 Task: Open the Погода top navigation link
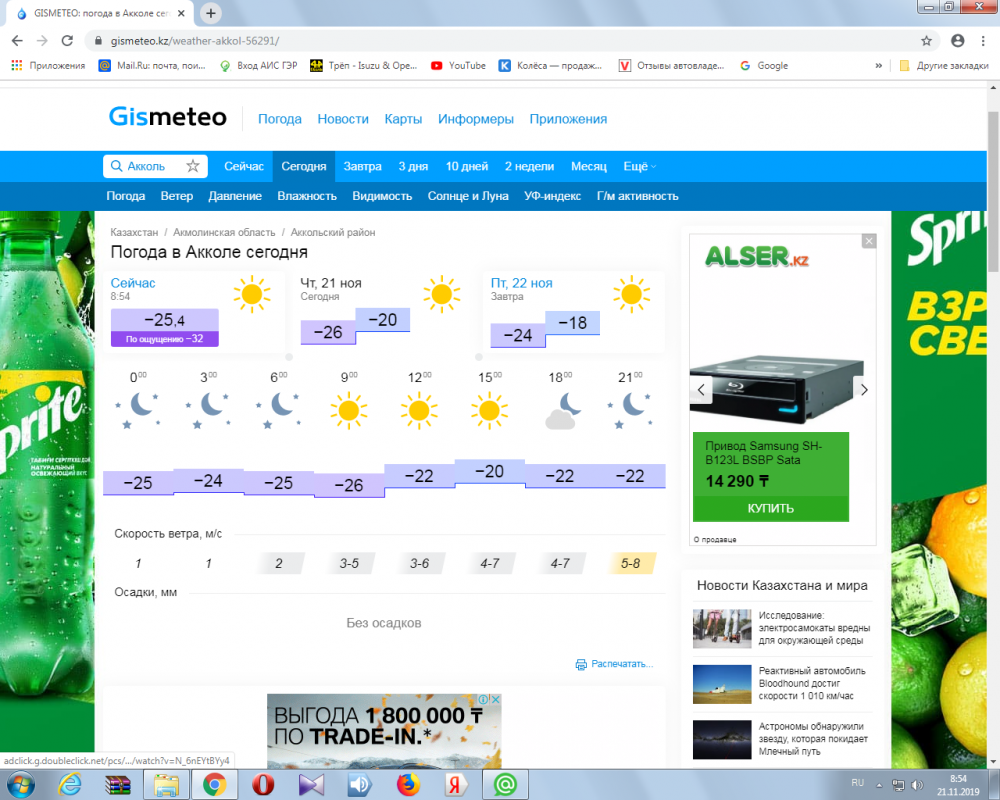(x=280, y=119)
